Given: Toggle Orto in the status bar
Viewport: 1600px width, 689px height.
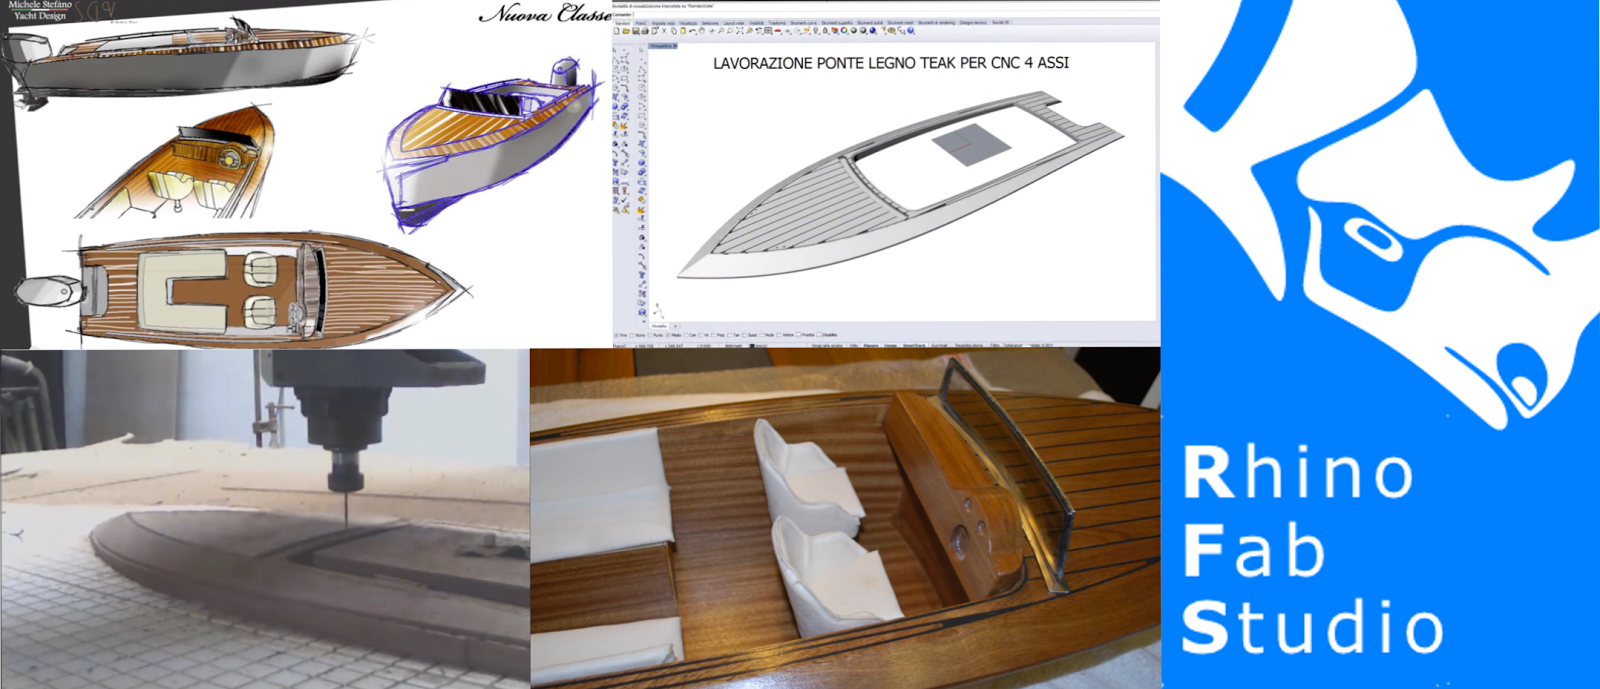Looking at the screenshot, I should (x=854, y=346).
